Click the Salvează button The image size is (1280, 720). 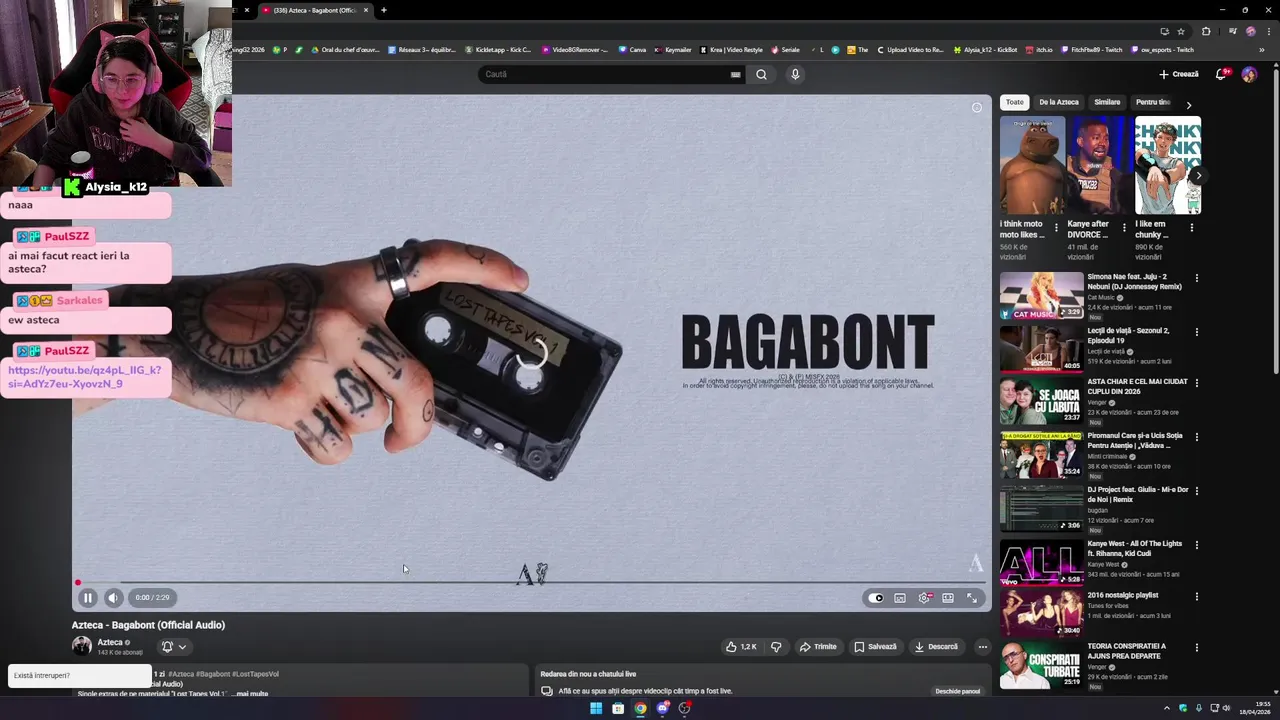pos(875,647)
